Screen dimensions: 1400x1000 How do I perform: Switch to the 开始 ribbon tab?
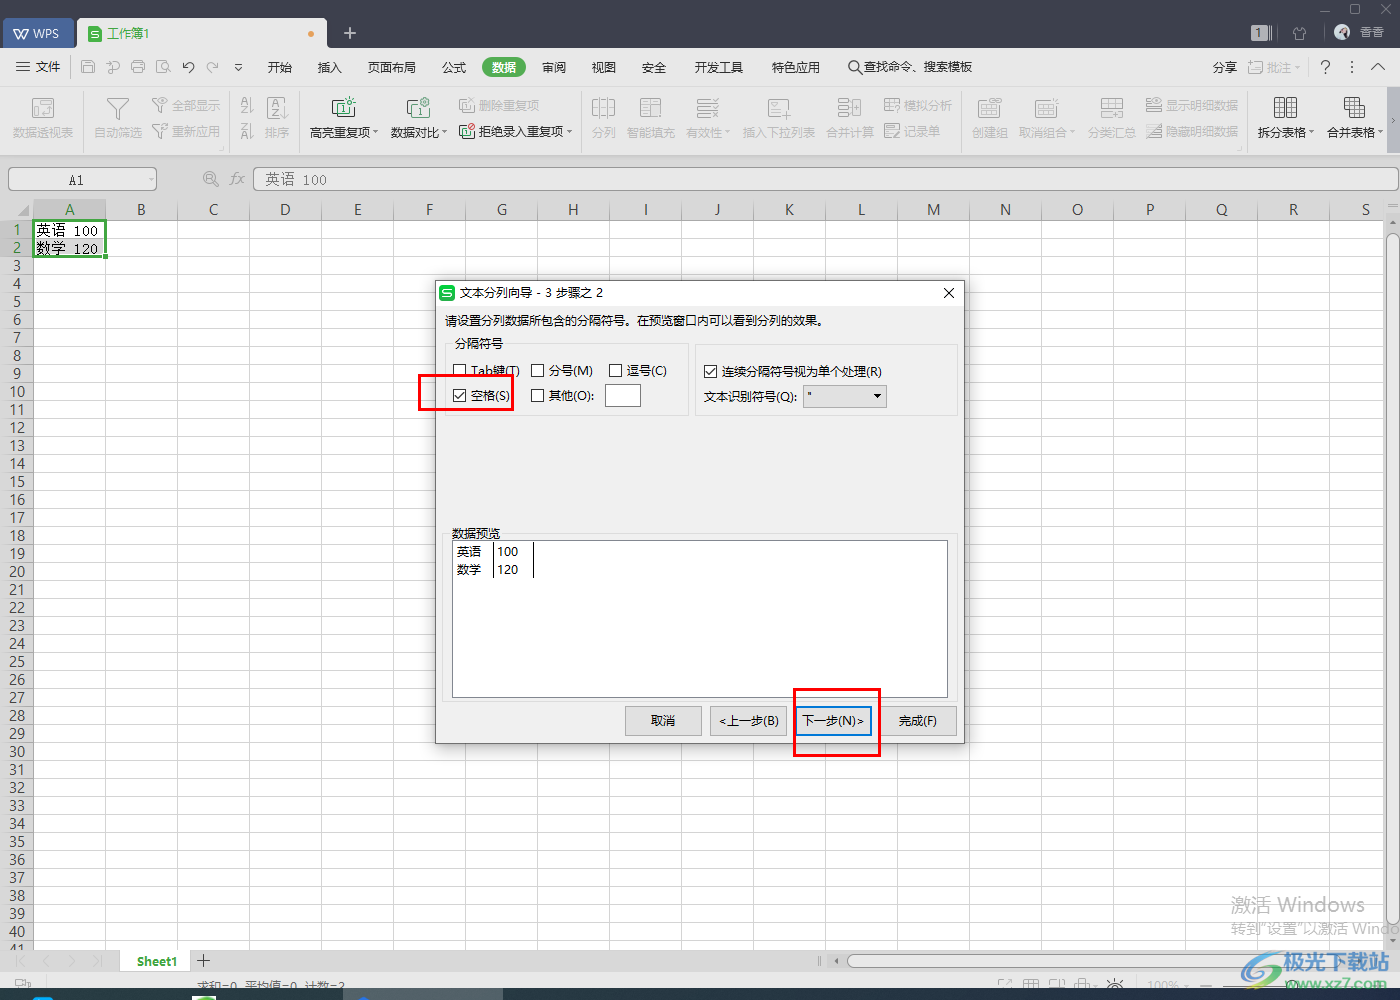point(280,67)
